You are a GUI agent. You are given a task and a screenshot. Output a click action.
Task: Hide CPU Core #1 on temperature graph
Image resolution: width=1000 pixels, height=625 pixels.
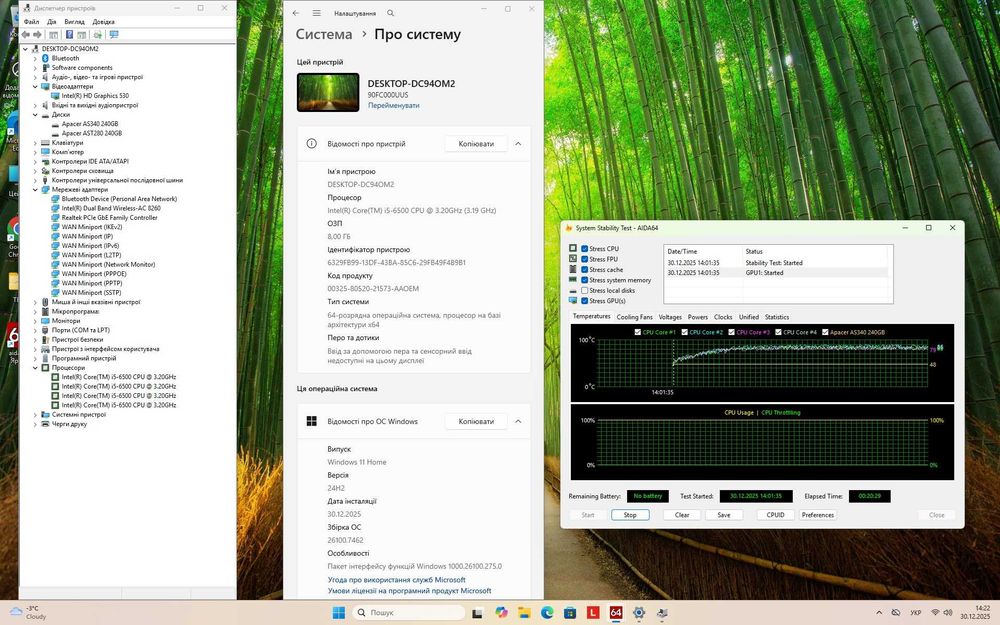(638, 332)
